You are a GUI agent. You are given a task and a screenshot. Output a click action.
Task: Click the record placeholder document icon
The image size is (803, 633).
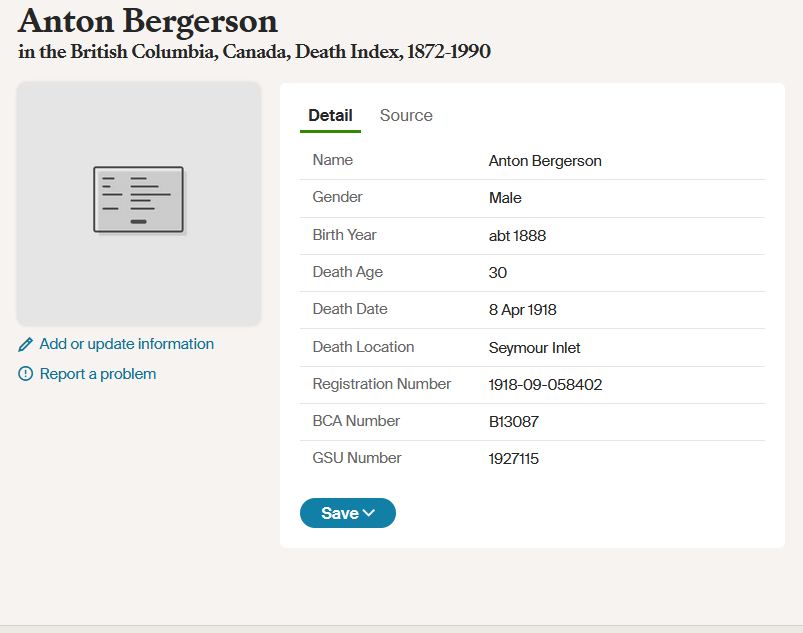pos(138,200)
